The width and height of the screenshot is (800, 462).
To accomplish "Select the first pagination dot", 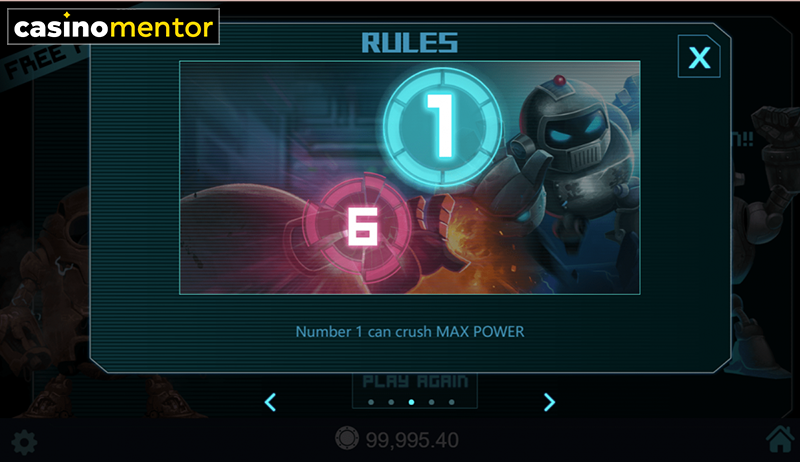I will point(371,402).
